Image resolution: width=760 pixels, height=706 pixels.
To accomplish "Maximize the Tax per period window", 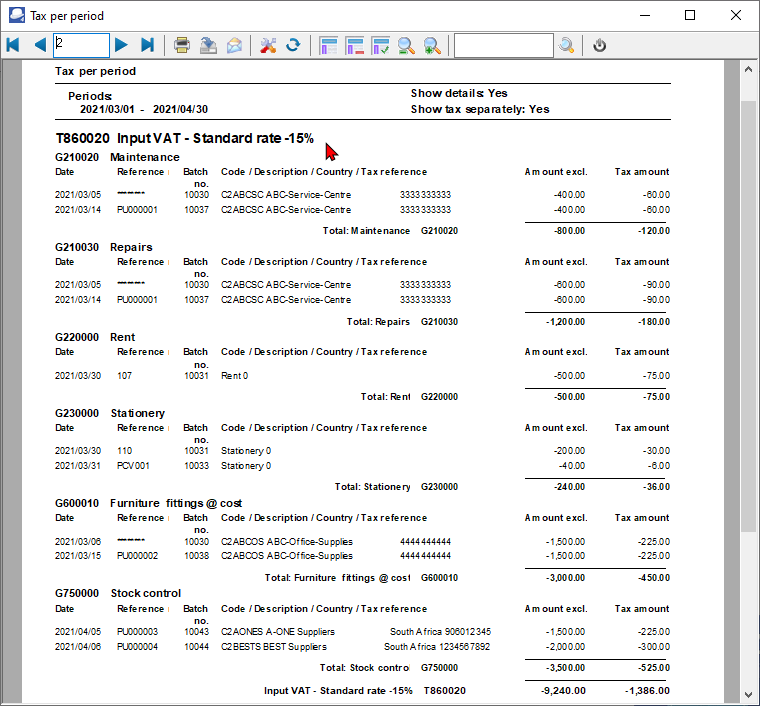I will [x=690, y=15].
